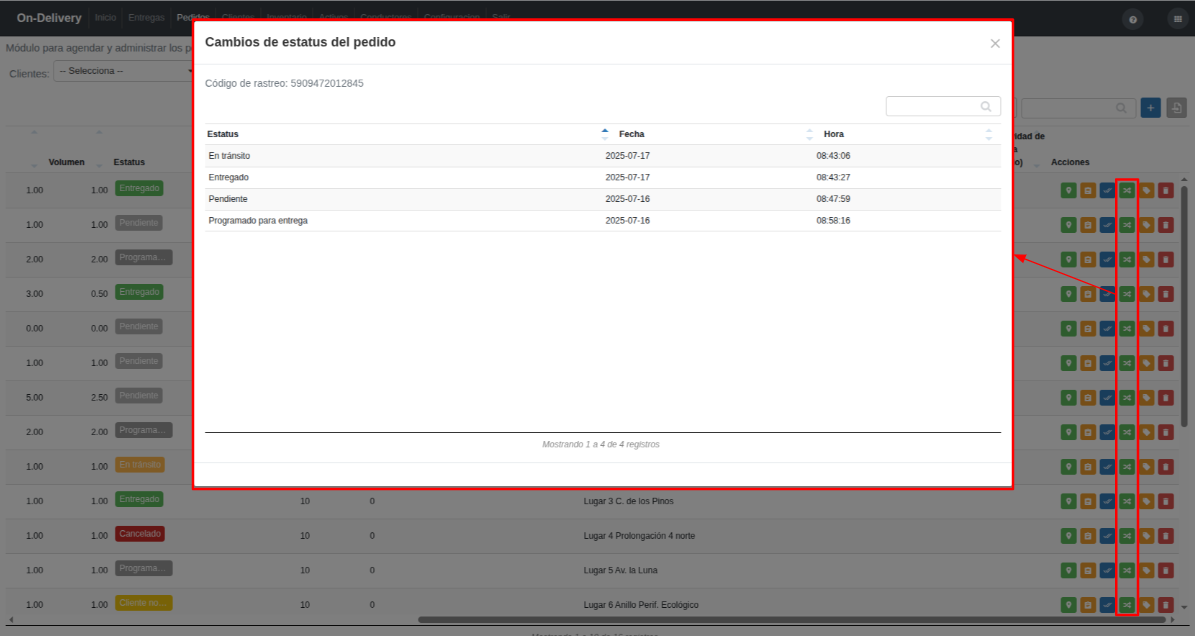Viewport: 1195px width, 636px height.
Task: Click the time 08:43:27 in the dialog
Action: click(x=833, y=177)
